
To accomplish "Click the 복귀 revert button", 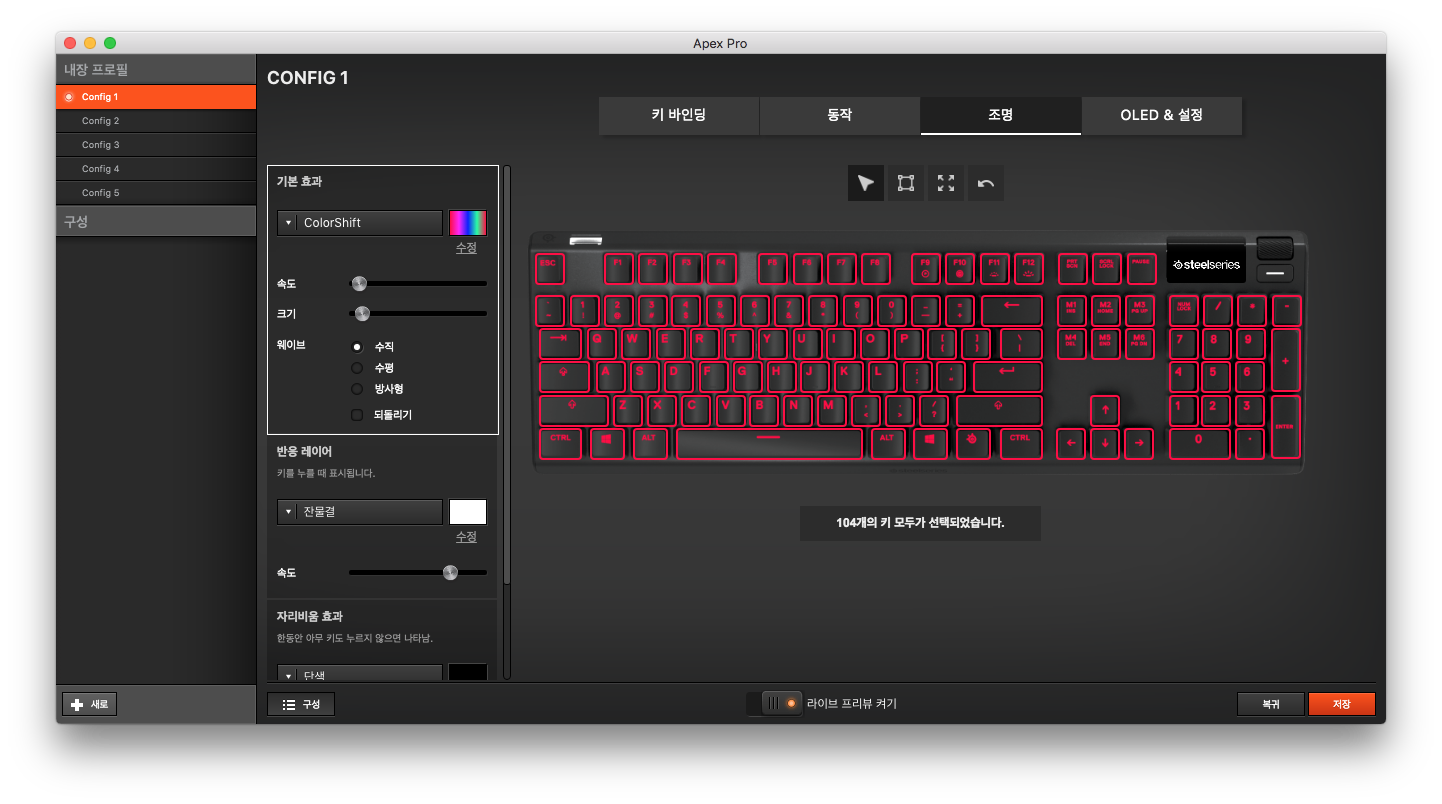I will [x=1270, y=704].
